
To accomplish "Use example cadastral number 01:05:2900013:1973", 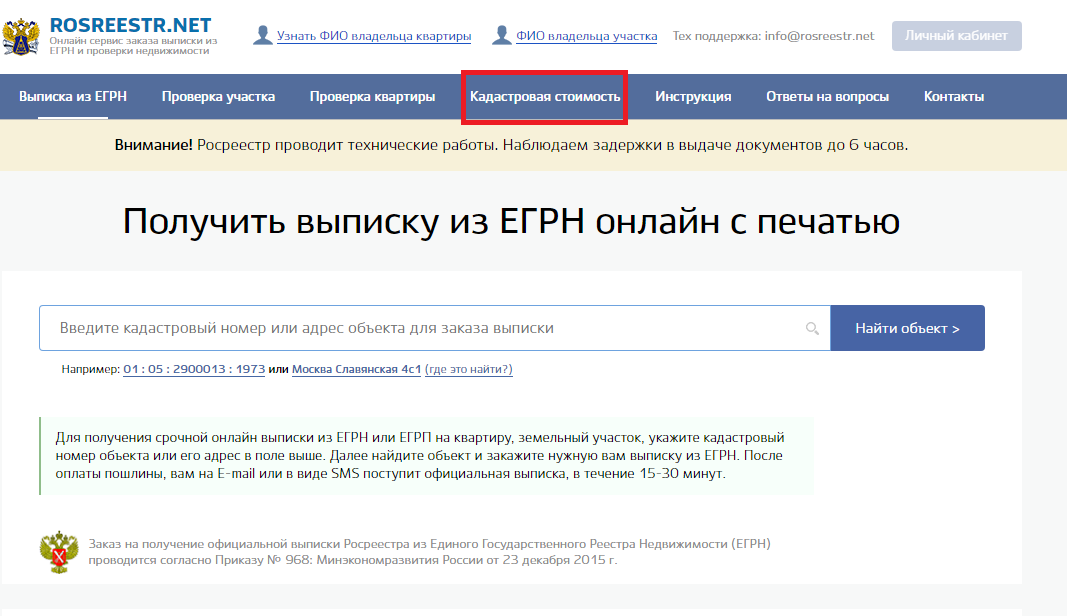I will coord(194,369).
